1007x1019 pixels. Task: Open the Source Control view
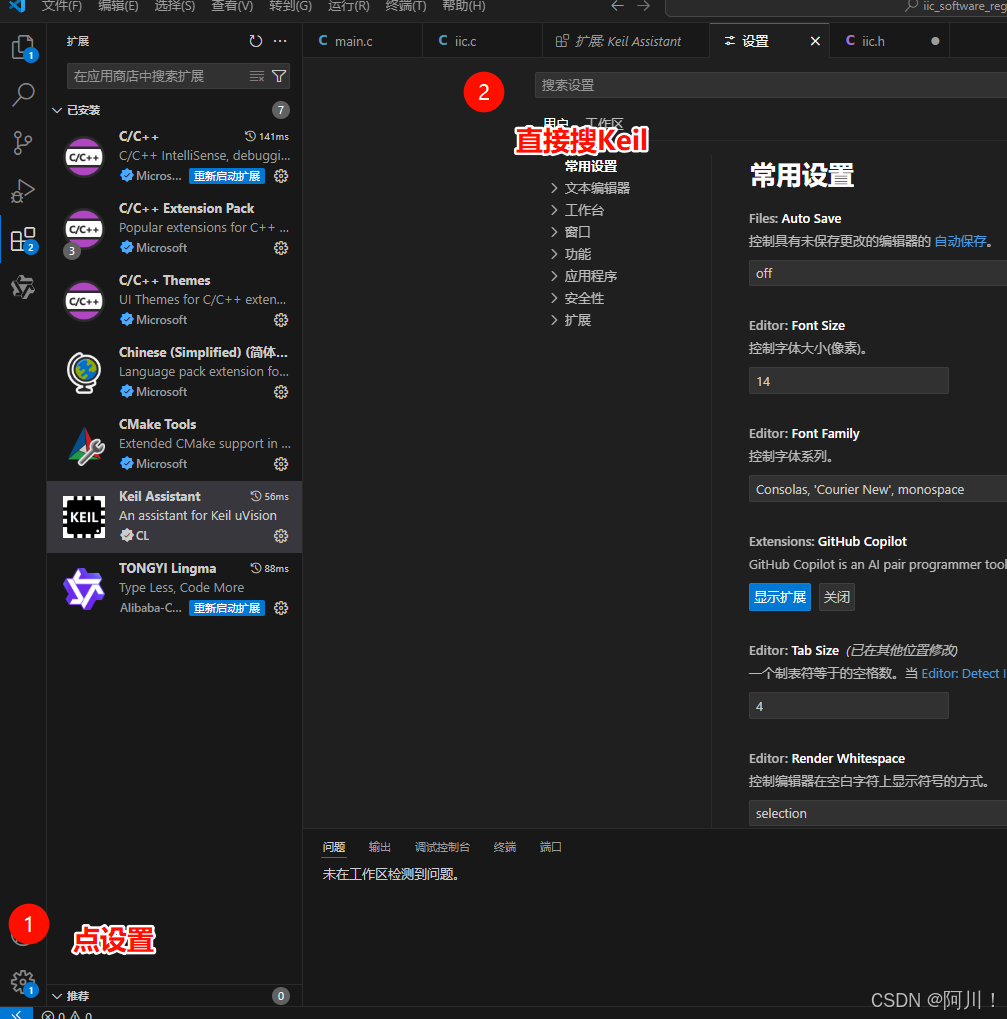click(x=23, y=143)
